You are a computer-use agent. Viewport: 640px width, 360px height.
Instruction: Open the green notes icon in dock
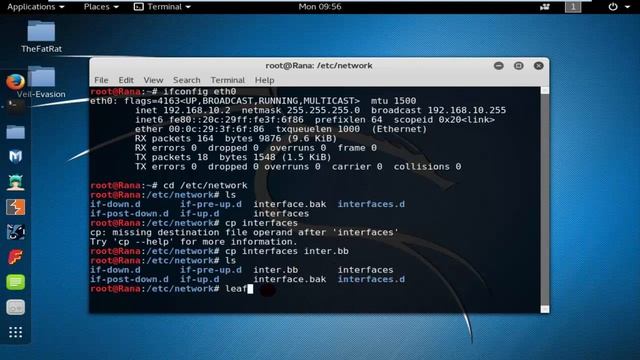pos(16,282)
